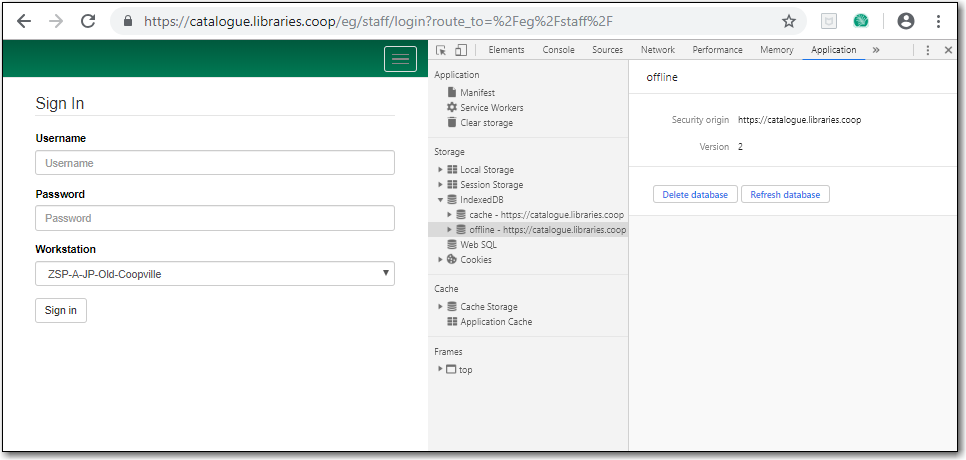Bookmark this page with the star icon
The image size is (966, 460).
[x=789, y=21]
